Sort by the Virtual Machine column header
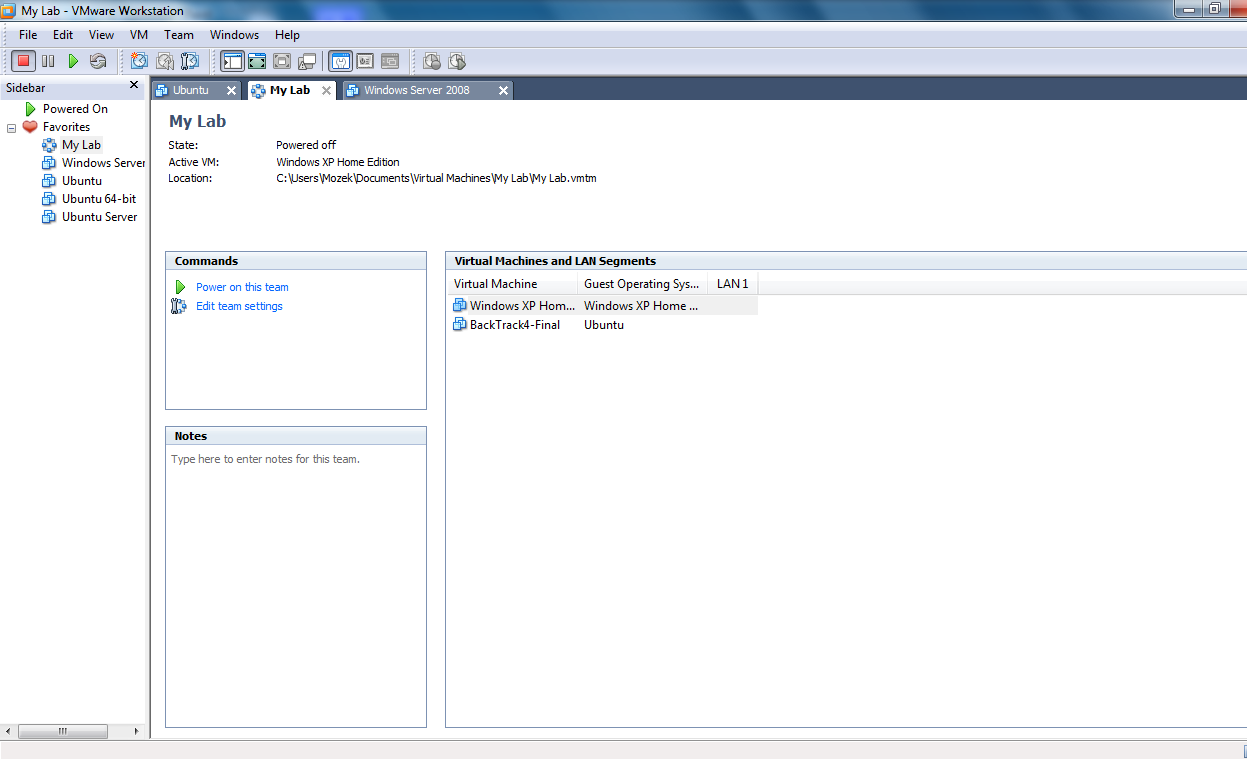 [x=511, y=284]
